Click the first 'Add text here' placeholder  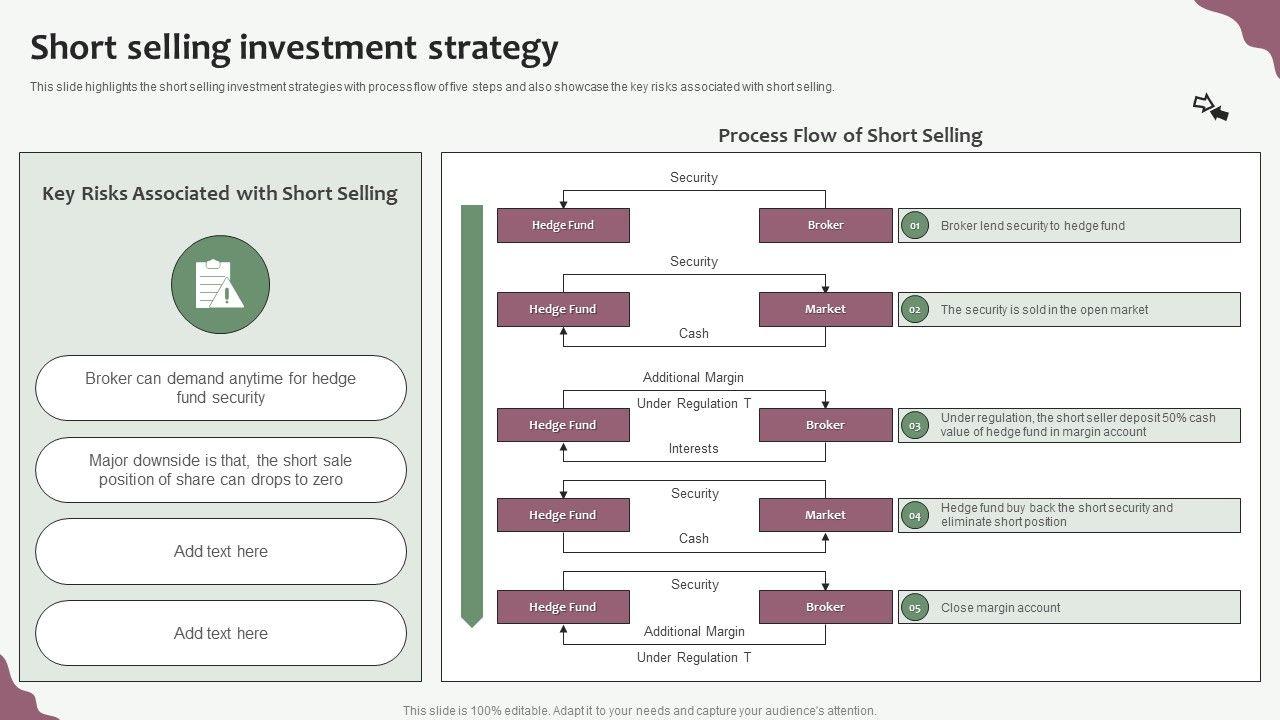(x=221, y=551)
